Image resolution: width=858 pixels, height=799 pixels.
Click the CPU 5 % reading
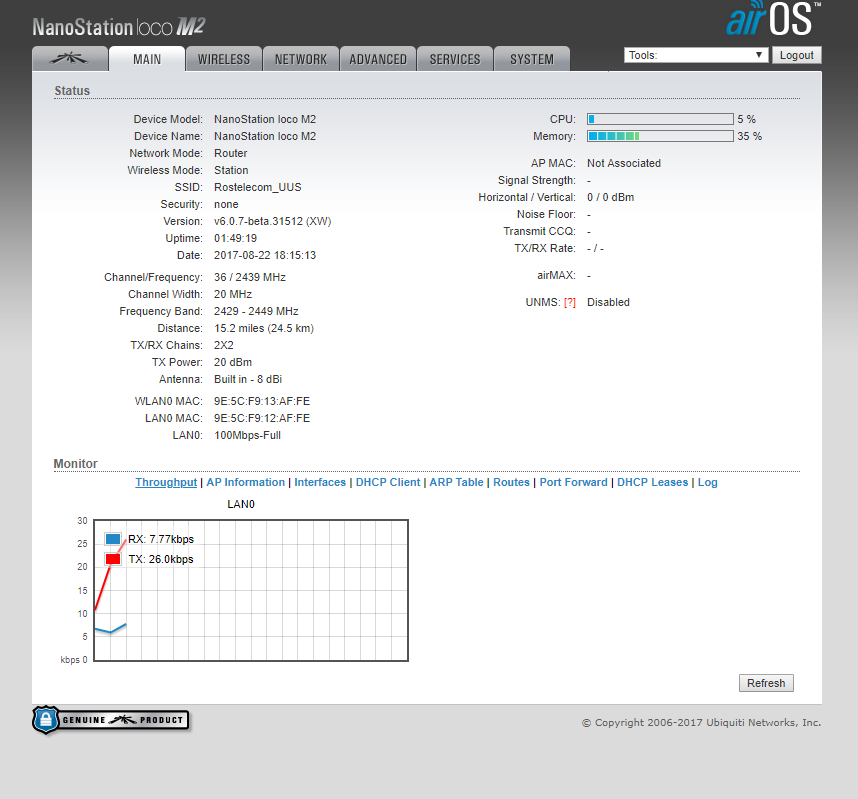(746, 119)
